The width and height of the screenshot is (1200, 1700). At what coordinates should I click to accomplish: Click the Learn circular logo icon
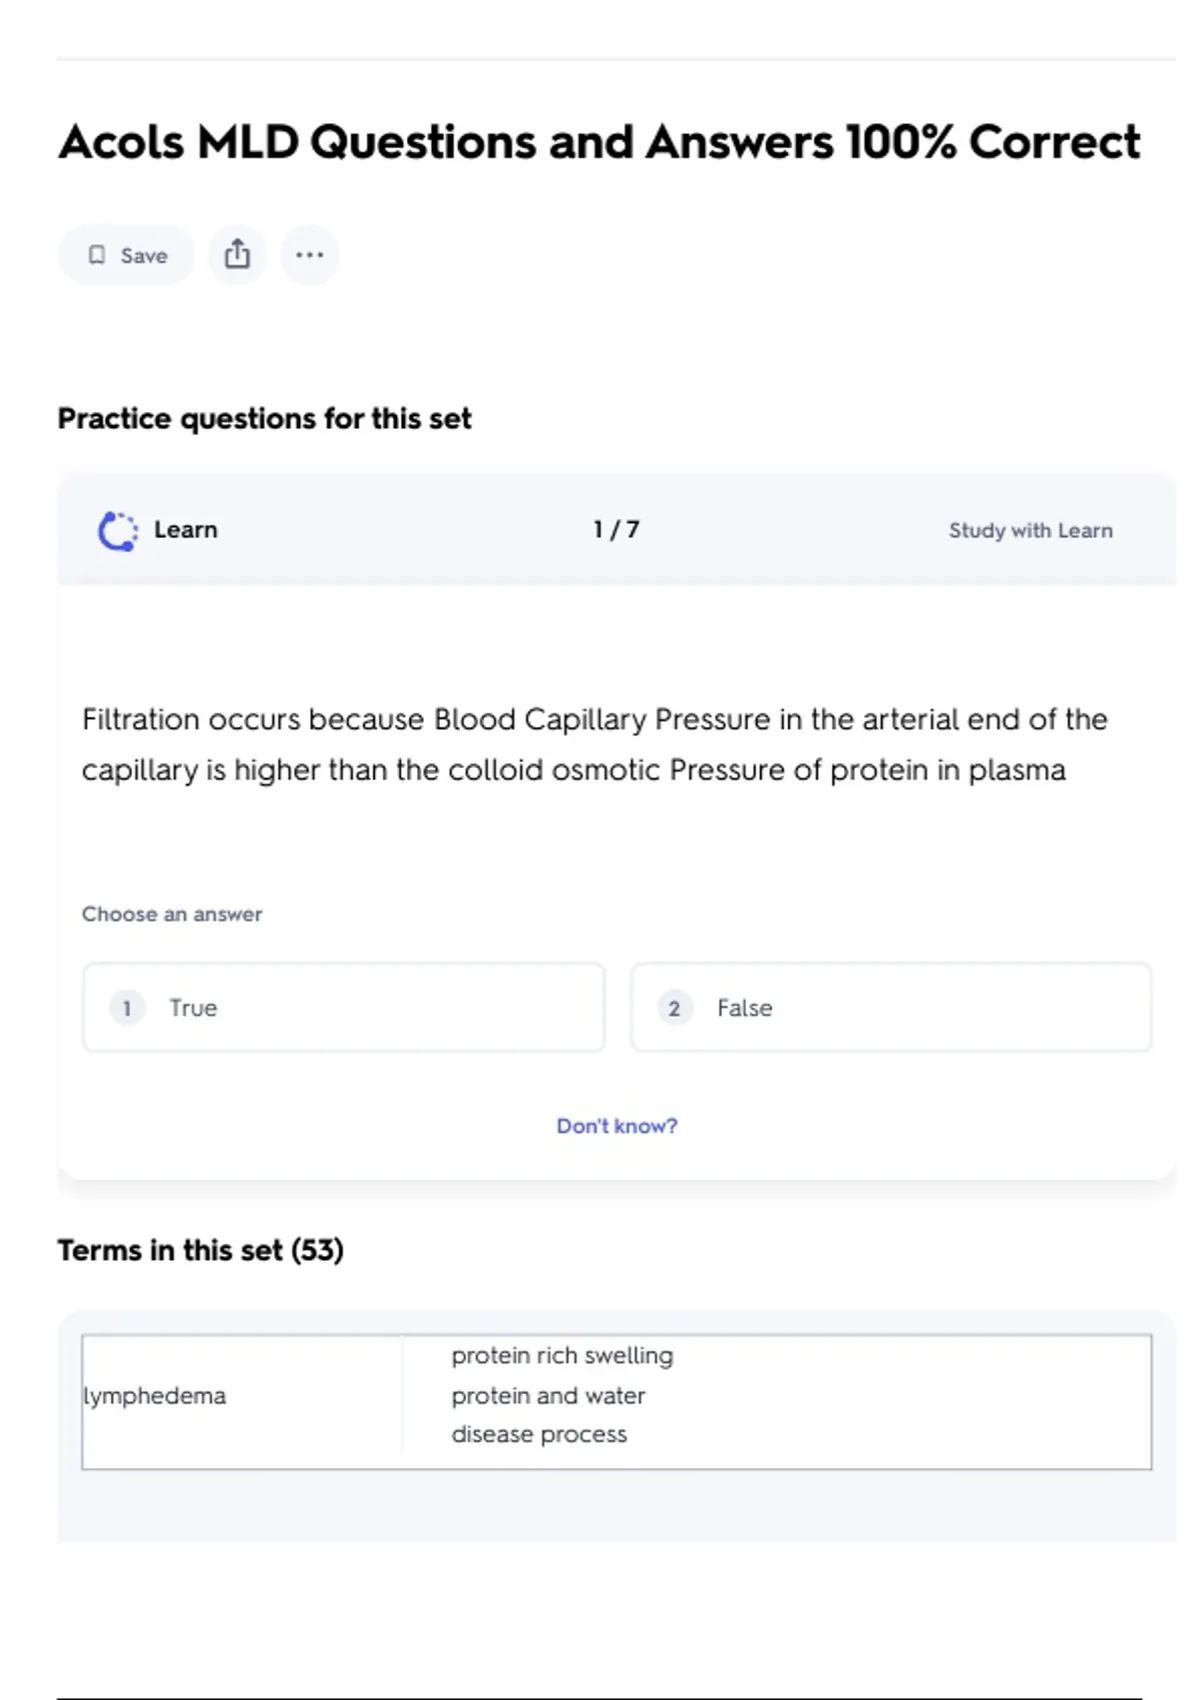[x=118, y=531]
